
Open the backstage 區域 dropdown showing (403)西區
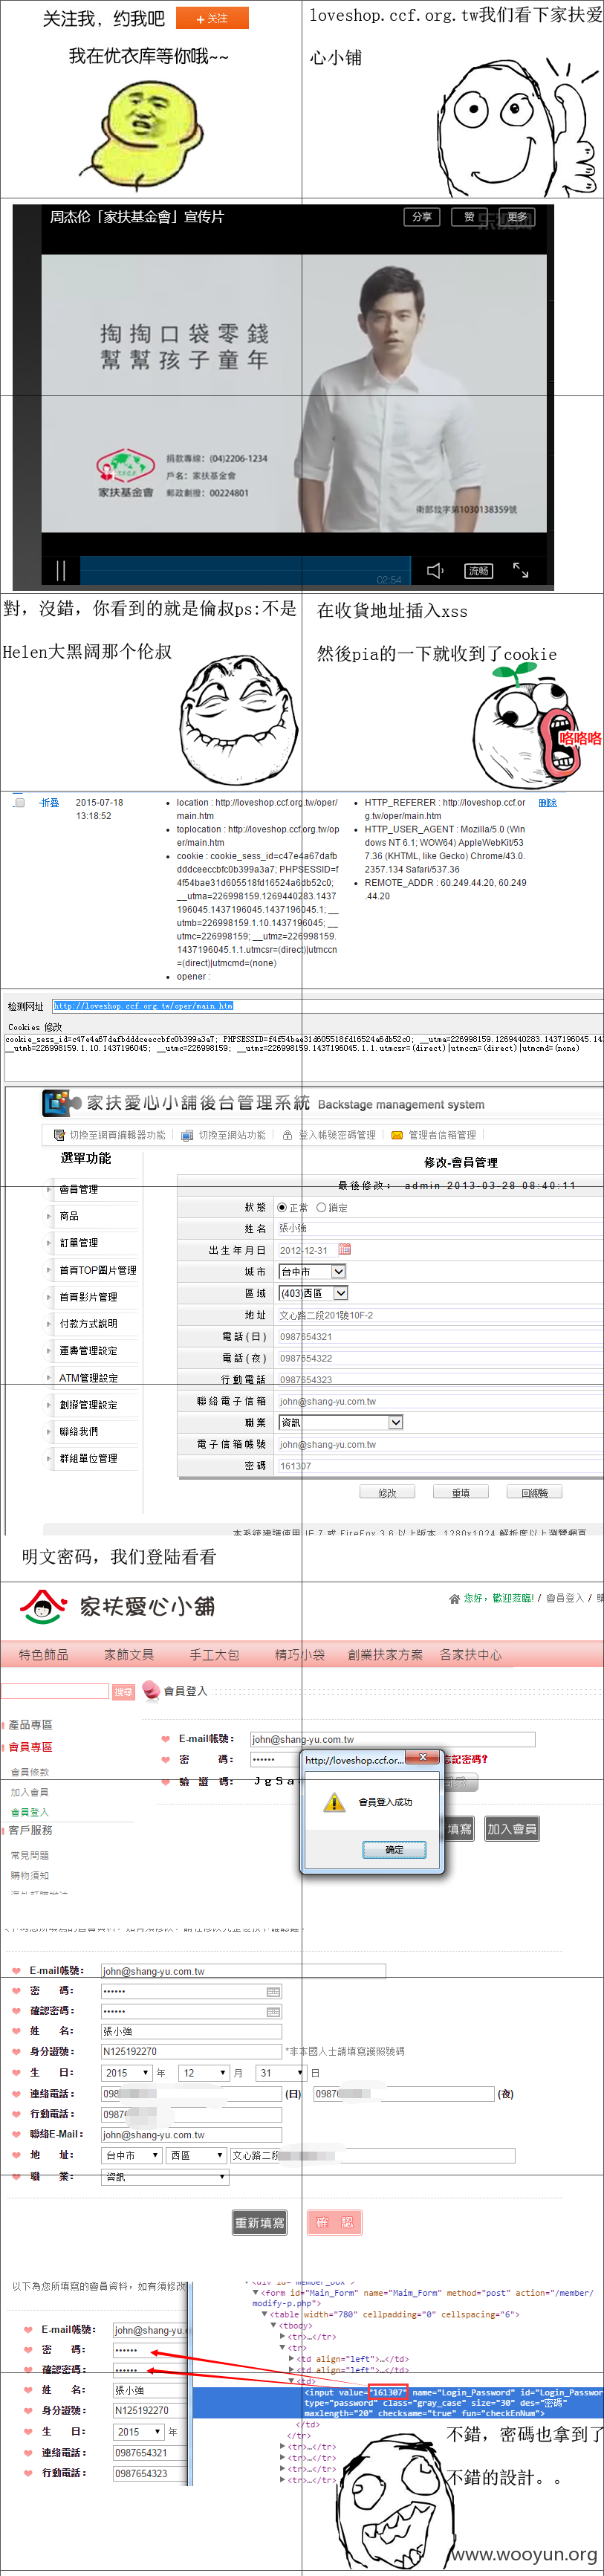(313, 1294)
